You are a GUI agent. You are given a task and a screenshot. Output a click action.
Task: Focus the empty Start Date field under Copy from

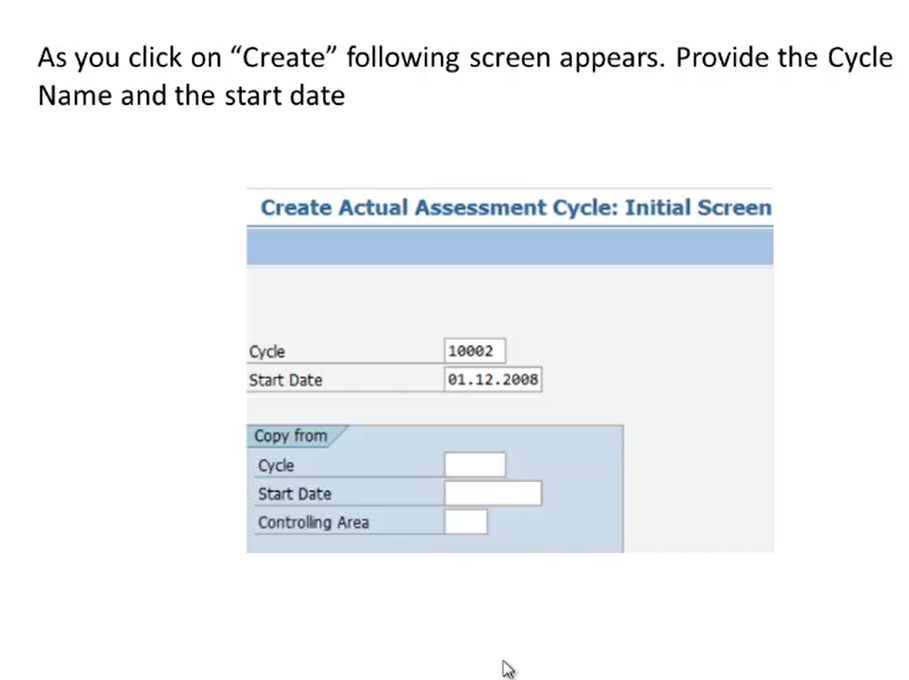click(493, 493)
